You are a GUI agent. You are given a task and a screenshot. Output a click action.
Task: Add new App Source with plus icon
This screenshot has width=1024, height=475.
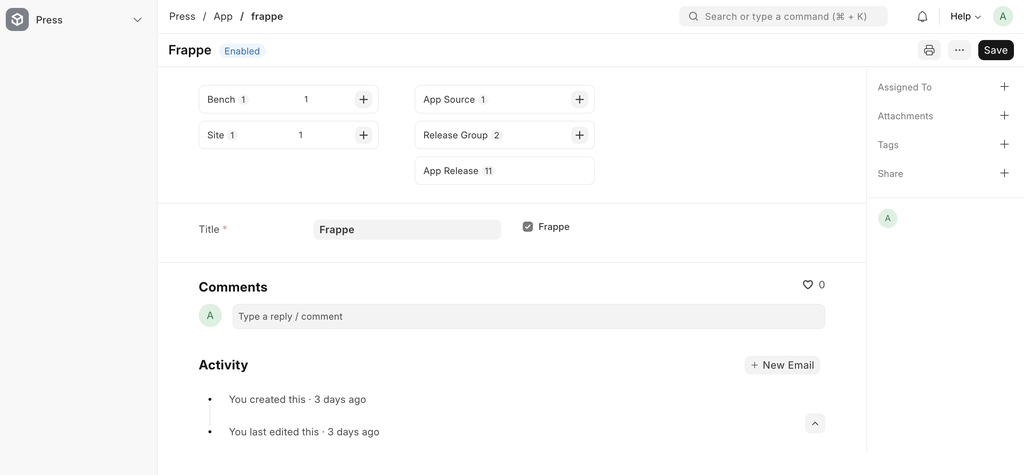579,100
